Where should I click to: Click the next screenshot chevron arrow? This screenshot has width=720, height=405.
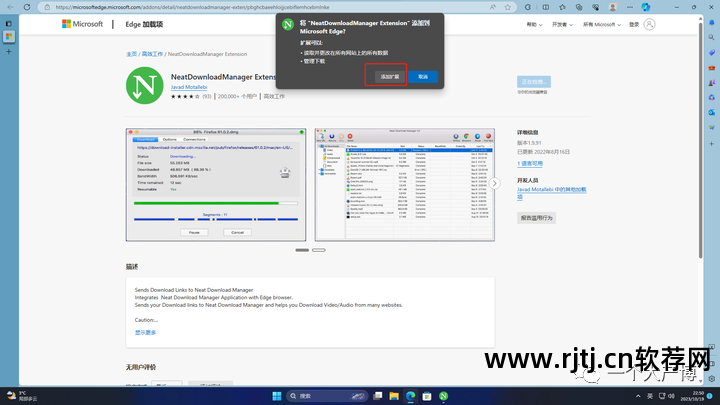point(495,183)
